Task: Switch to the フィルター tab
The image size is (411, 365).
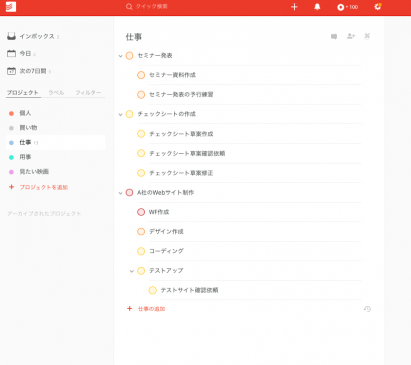Action: pyautogui.click(x=88, y=93)
